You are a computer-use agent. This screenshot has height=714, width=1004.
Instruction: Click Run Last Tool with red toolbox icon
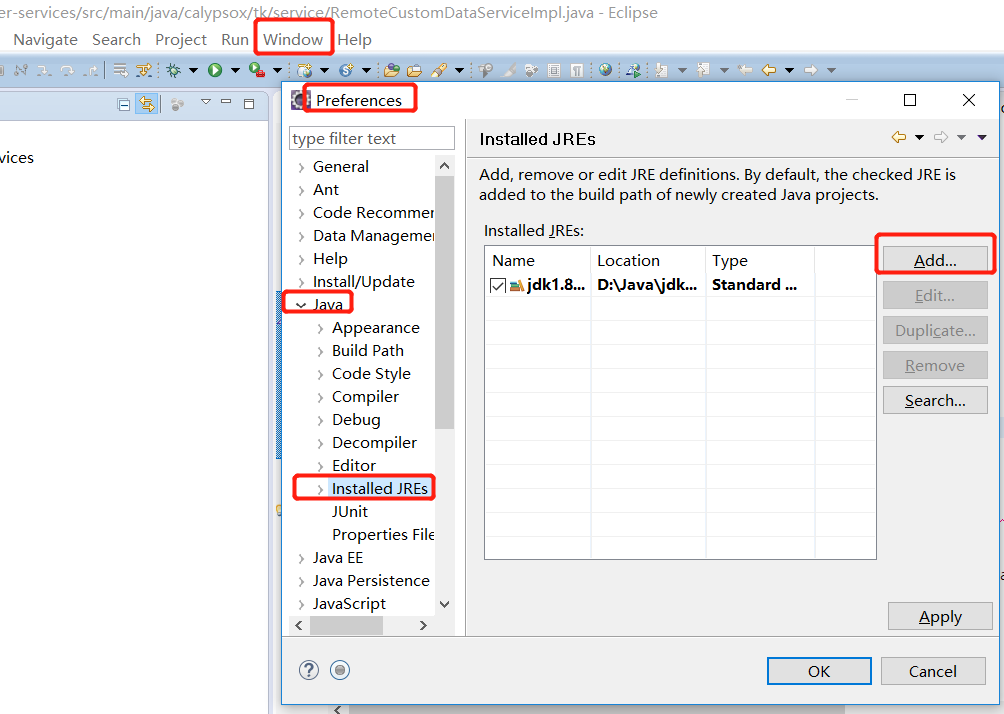[x=257, y=70]
